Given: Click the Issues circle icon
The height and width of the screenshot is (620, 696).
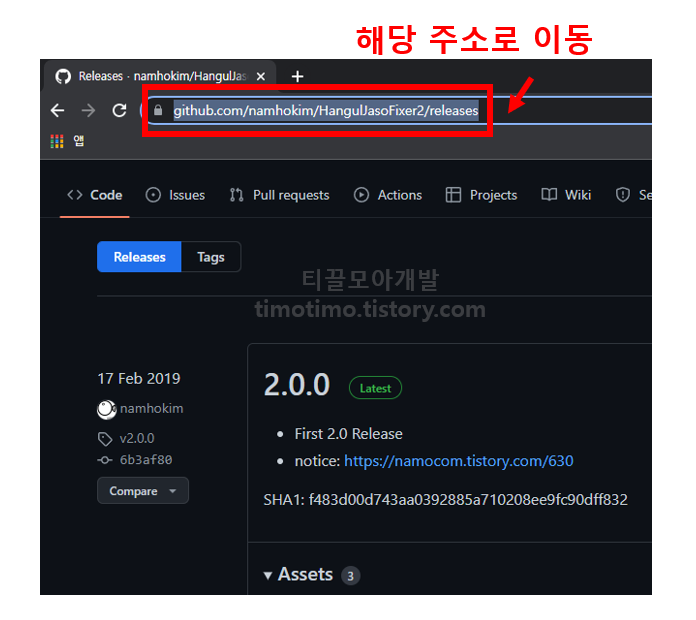Looking at the screenshot, I should coord(153,195).
